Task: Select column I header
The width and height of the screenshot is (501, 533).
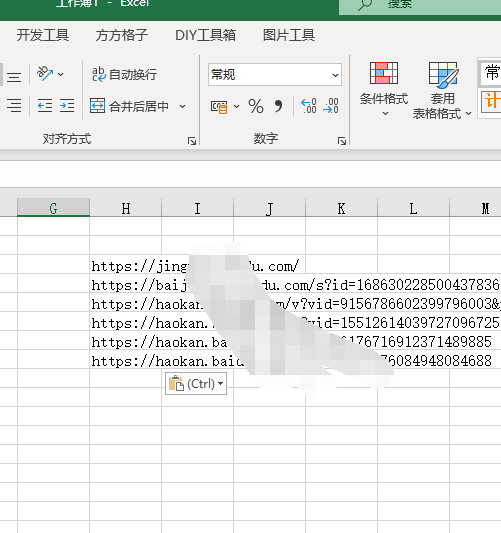Action: pos(197,207)
